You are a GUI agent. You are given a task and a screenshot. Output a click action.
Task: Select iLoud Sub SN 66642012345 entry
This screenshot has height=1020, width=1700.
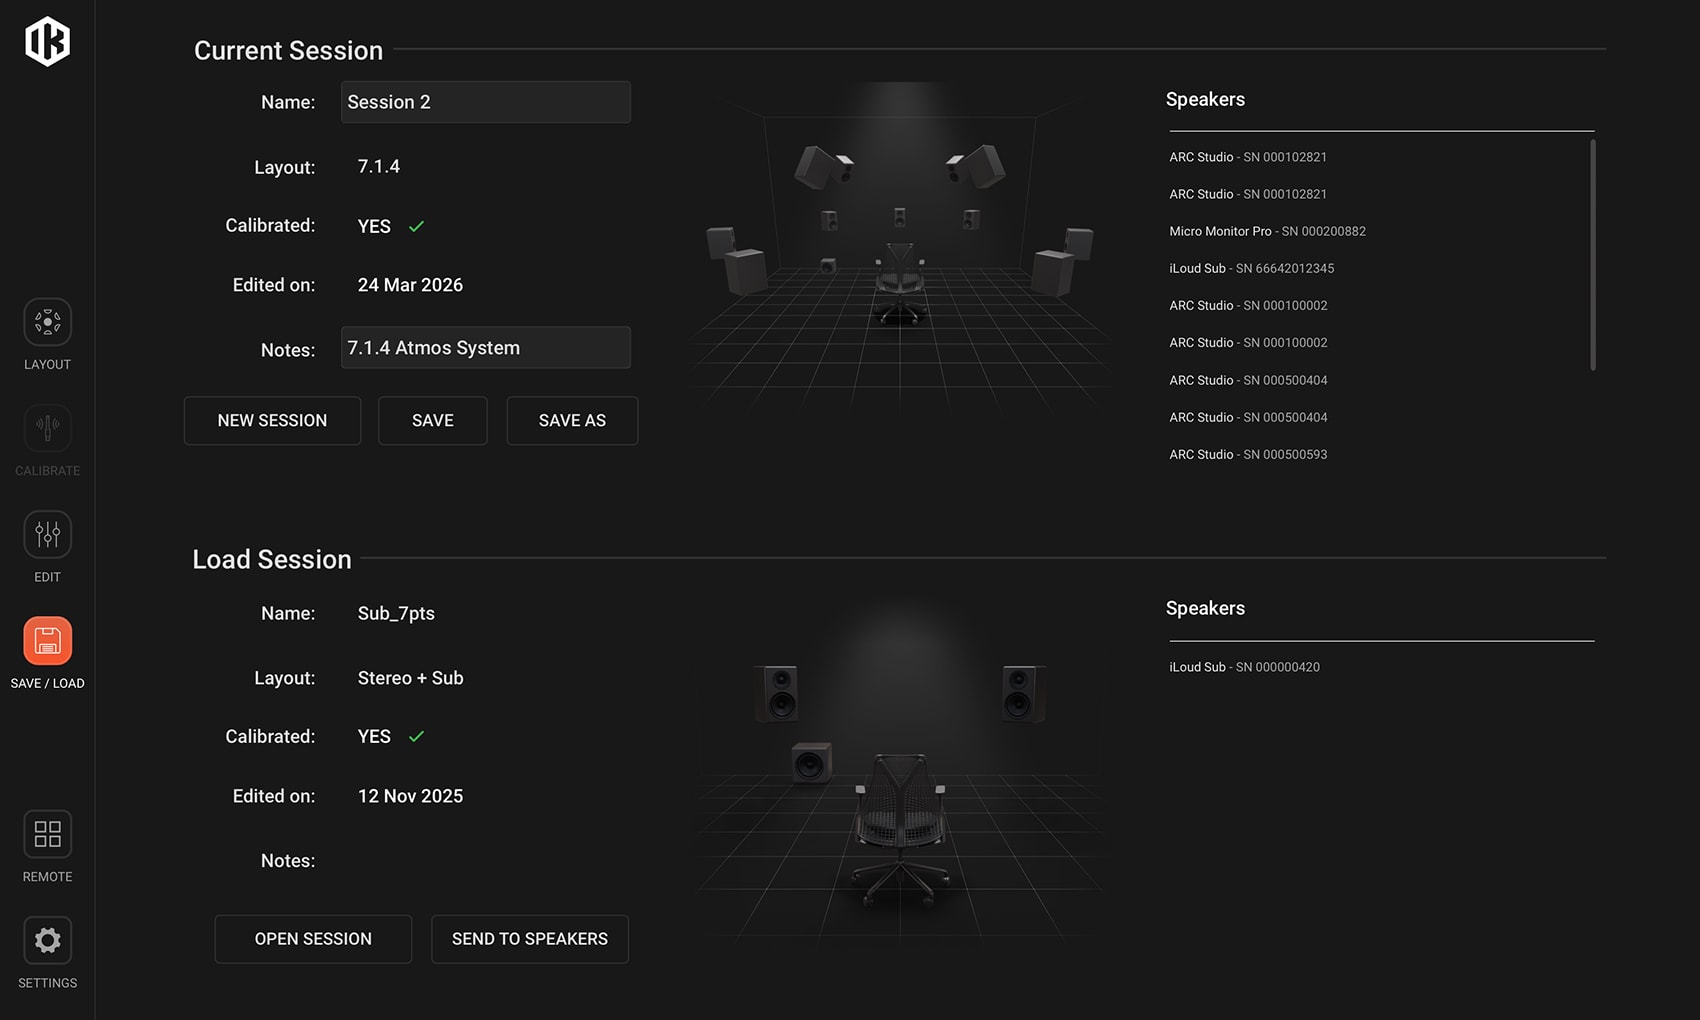click(1251, 268)
